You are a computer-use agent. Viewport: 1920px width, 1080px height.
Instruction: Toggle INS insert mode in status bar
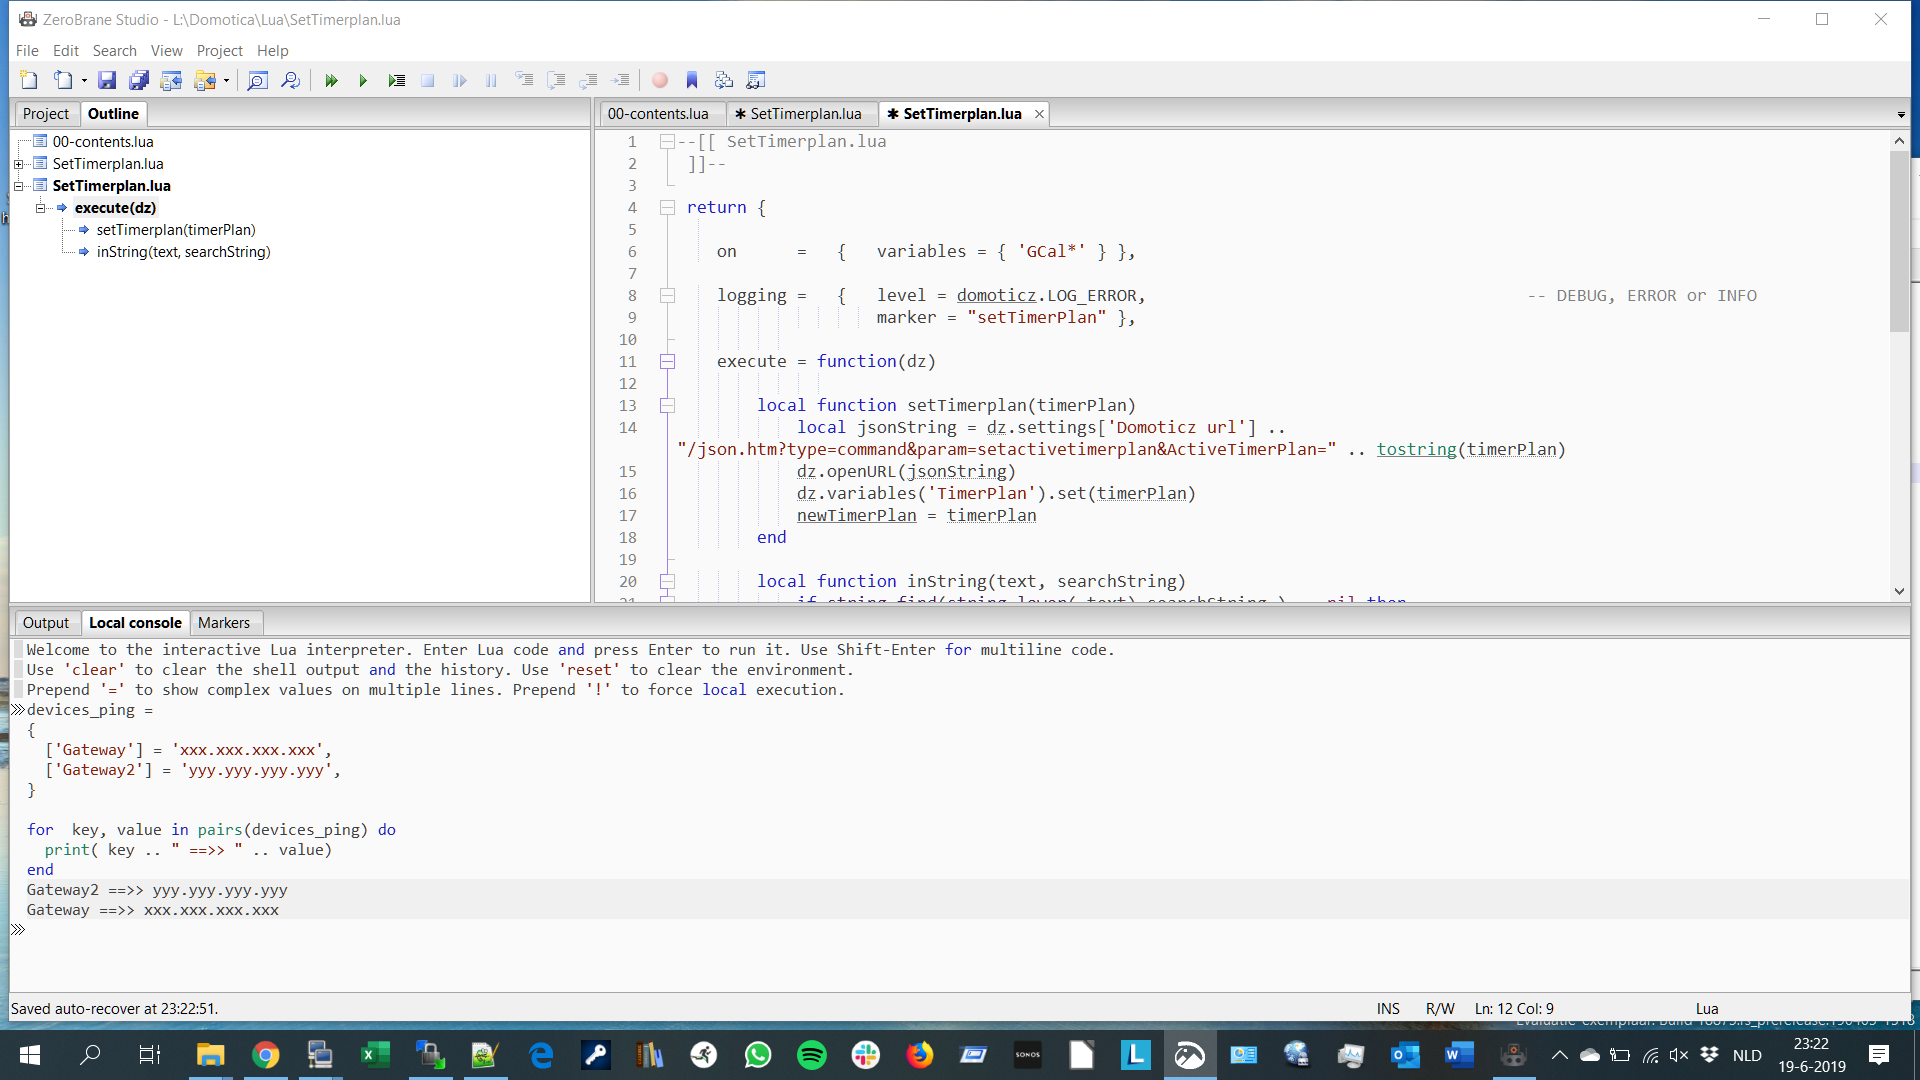[1387, 1008]
